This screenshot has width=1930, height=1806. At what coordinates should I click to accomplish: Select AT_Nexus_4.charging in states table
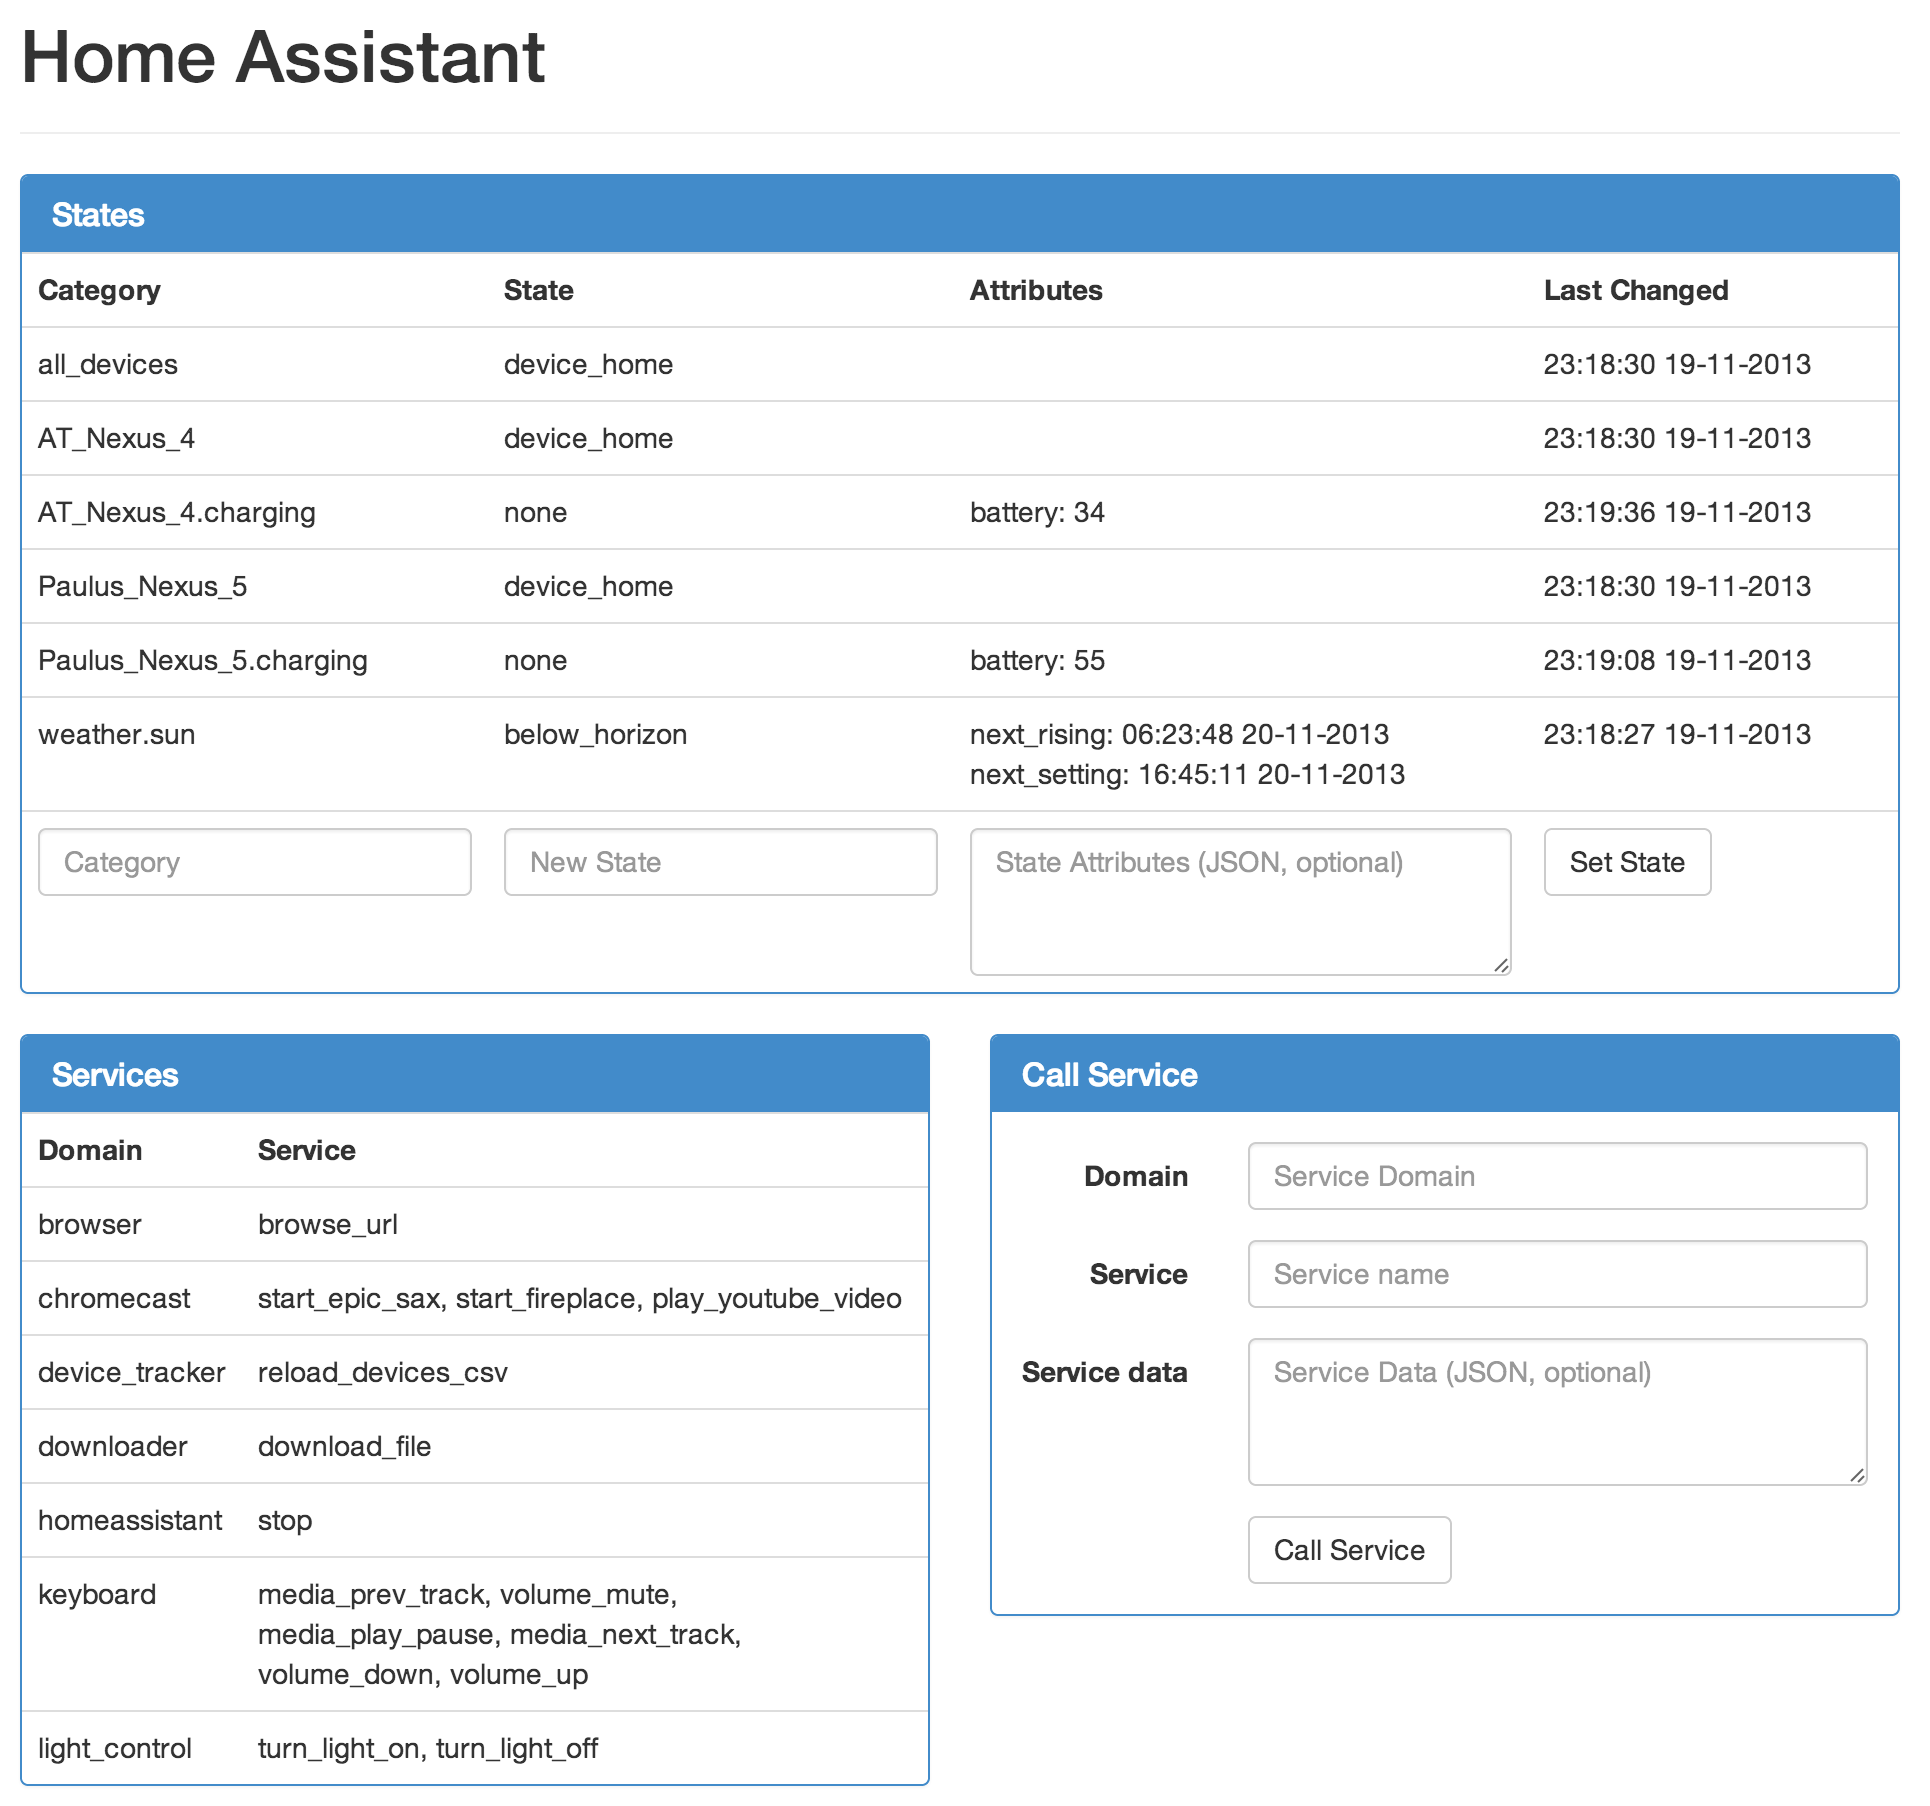(x=177, y=513)
